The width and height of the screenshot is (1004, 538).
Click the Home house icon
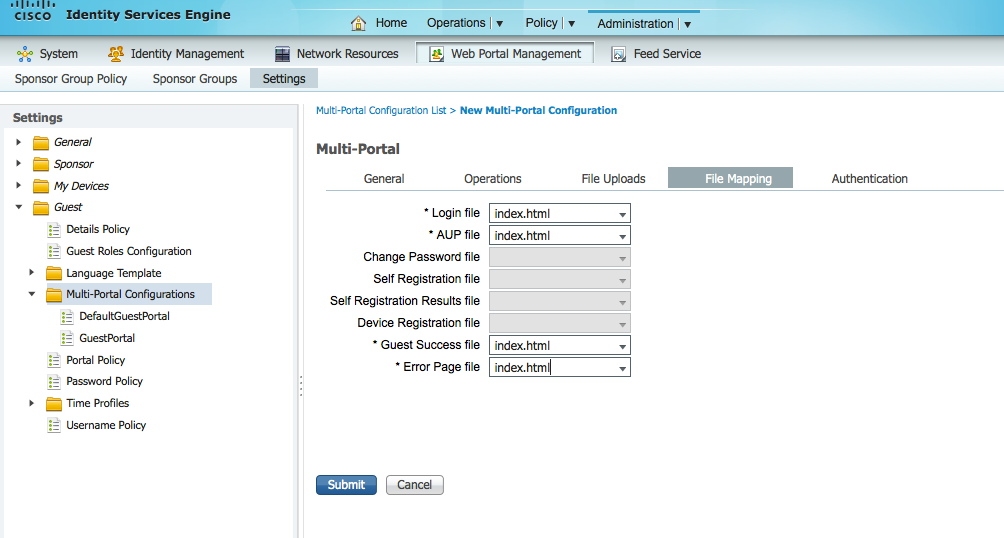pyautogui.click(x=359, y=23)
